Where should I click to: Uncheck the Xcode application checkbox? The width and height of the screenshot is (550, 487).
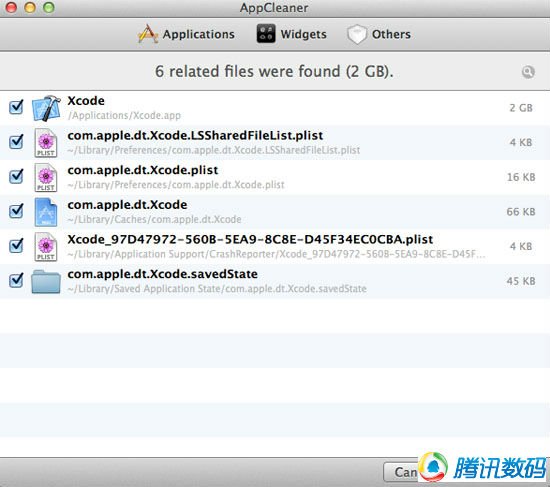(x=16, y=107)
